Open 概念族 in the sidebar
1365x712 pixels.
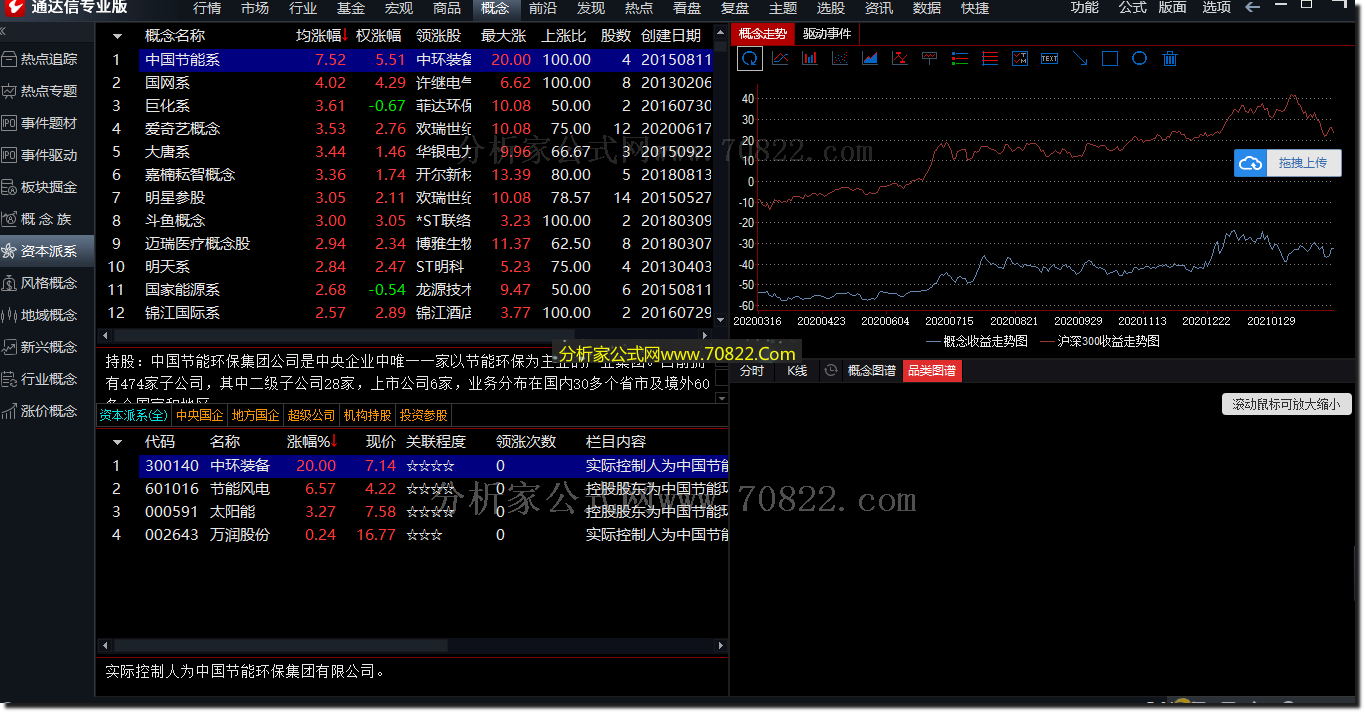coord(48,219)
